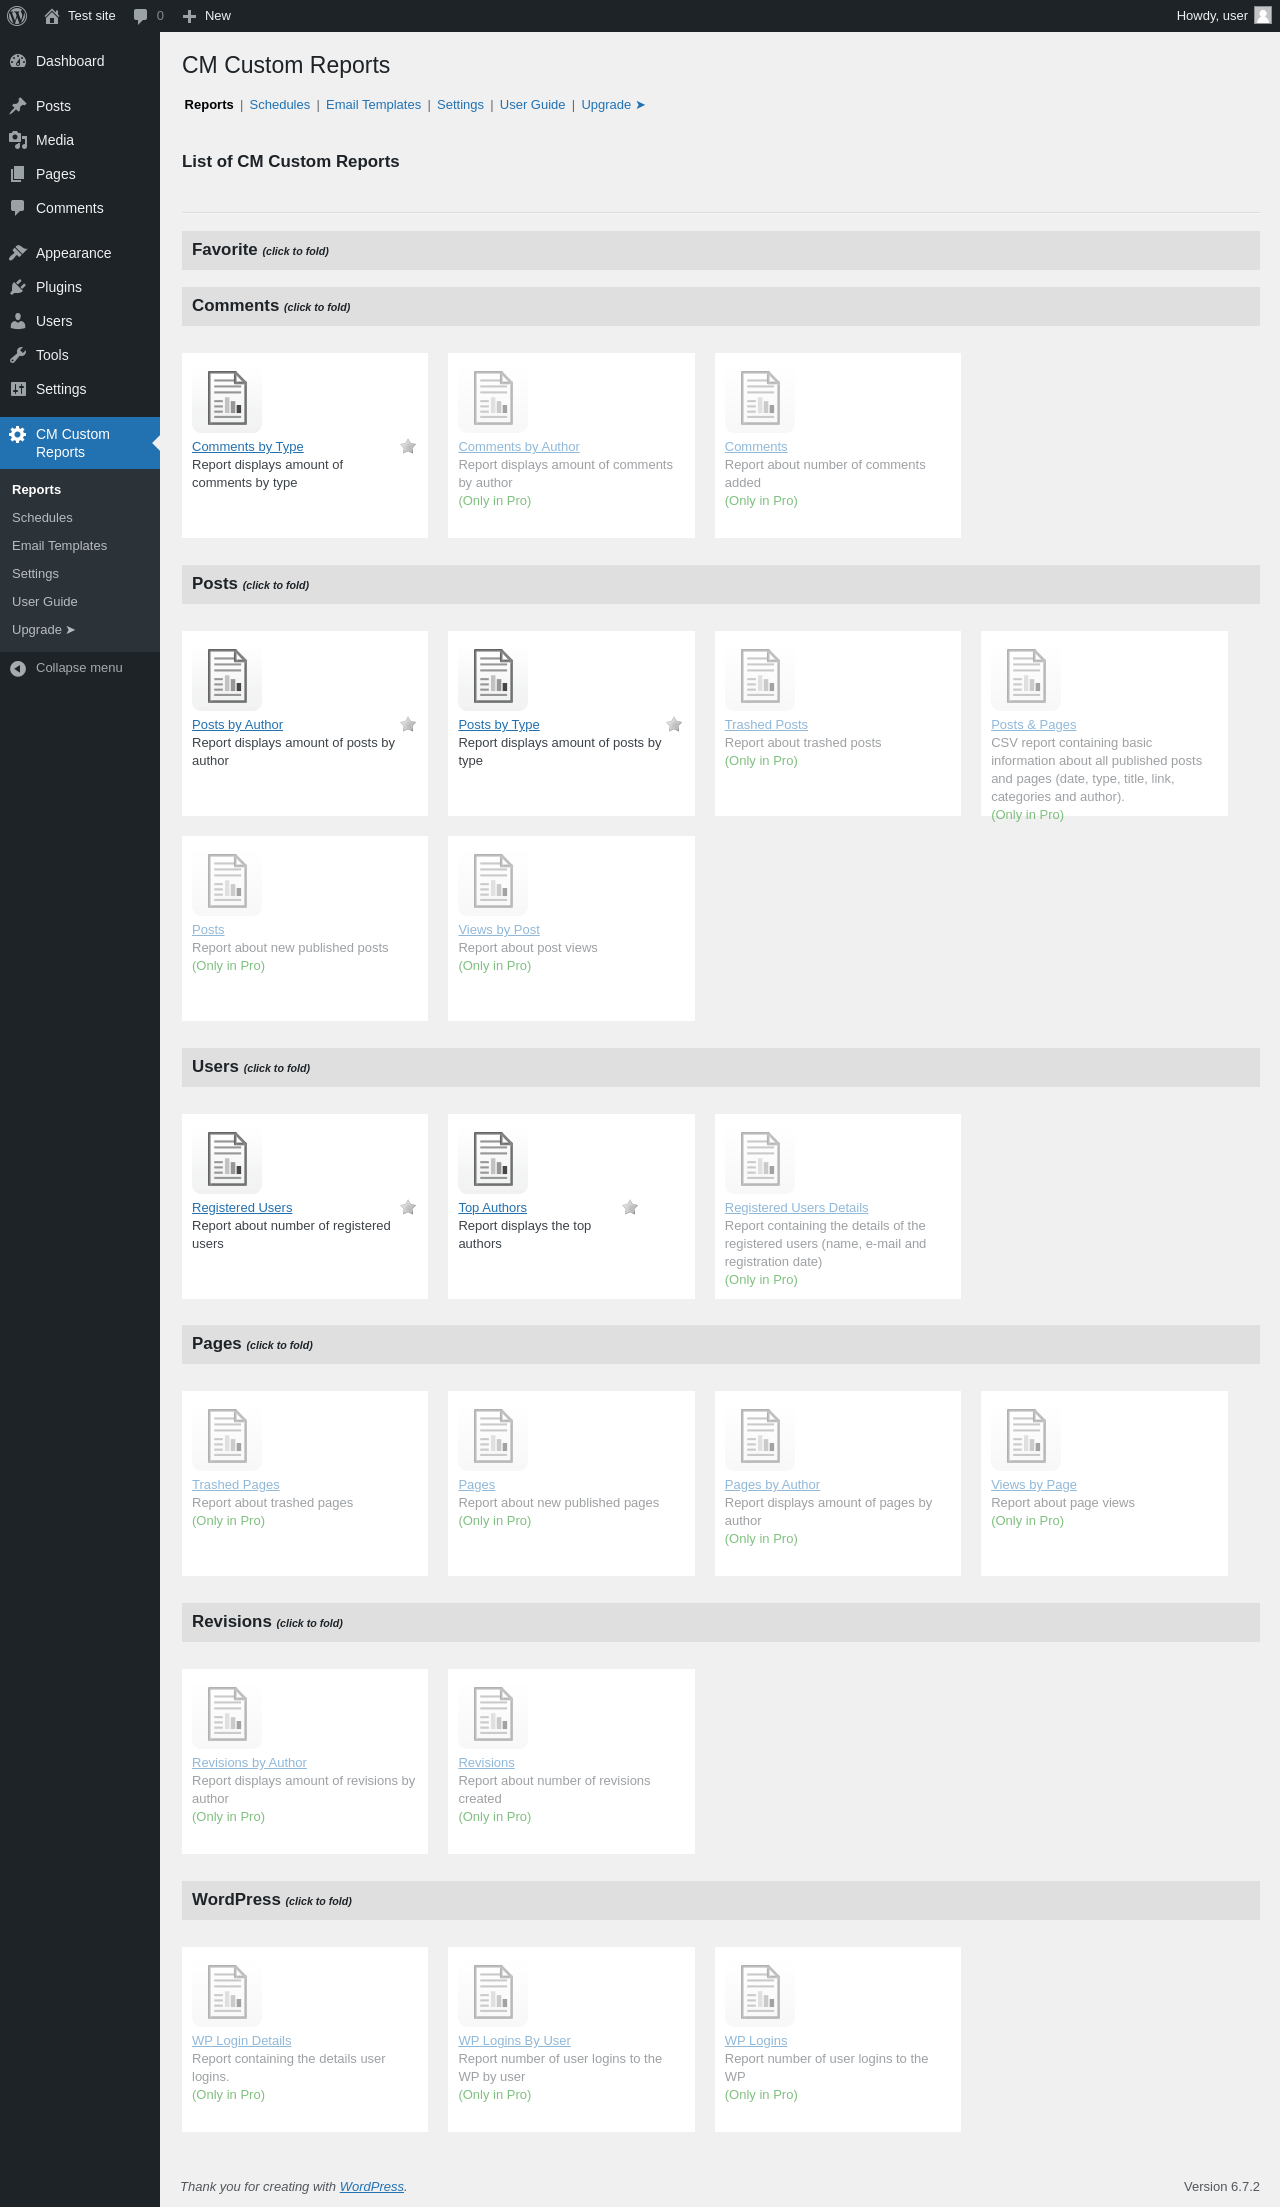The height and width of the screenshot is (2207, 1280).
Task: Click the WordPress logo in admin bar
Action: point(17,16)
